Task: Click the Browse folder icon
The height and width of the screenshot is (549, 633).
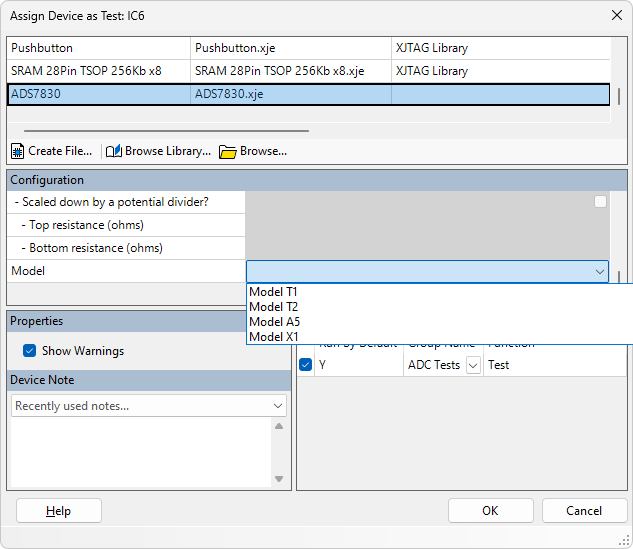Action: tap(228, 151)
